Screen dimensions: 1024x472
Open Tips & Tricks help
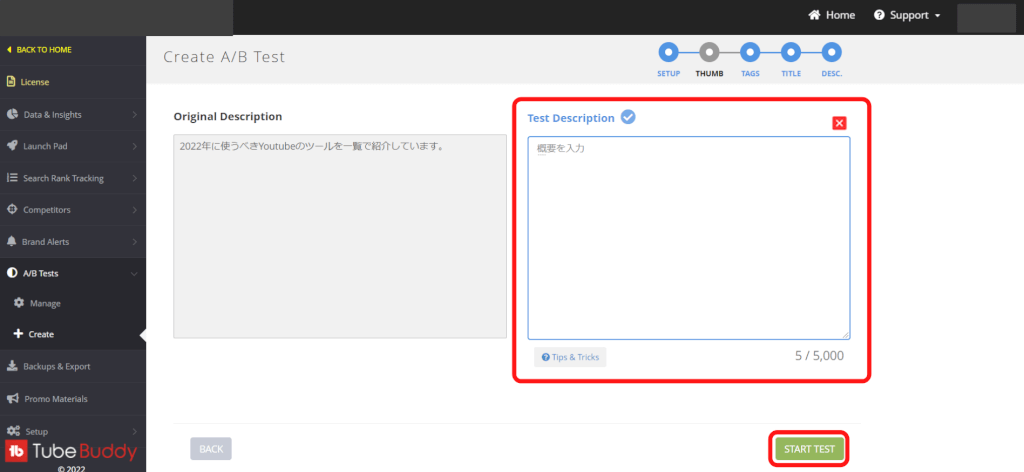(570, 357)
